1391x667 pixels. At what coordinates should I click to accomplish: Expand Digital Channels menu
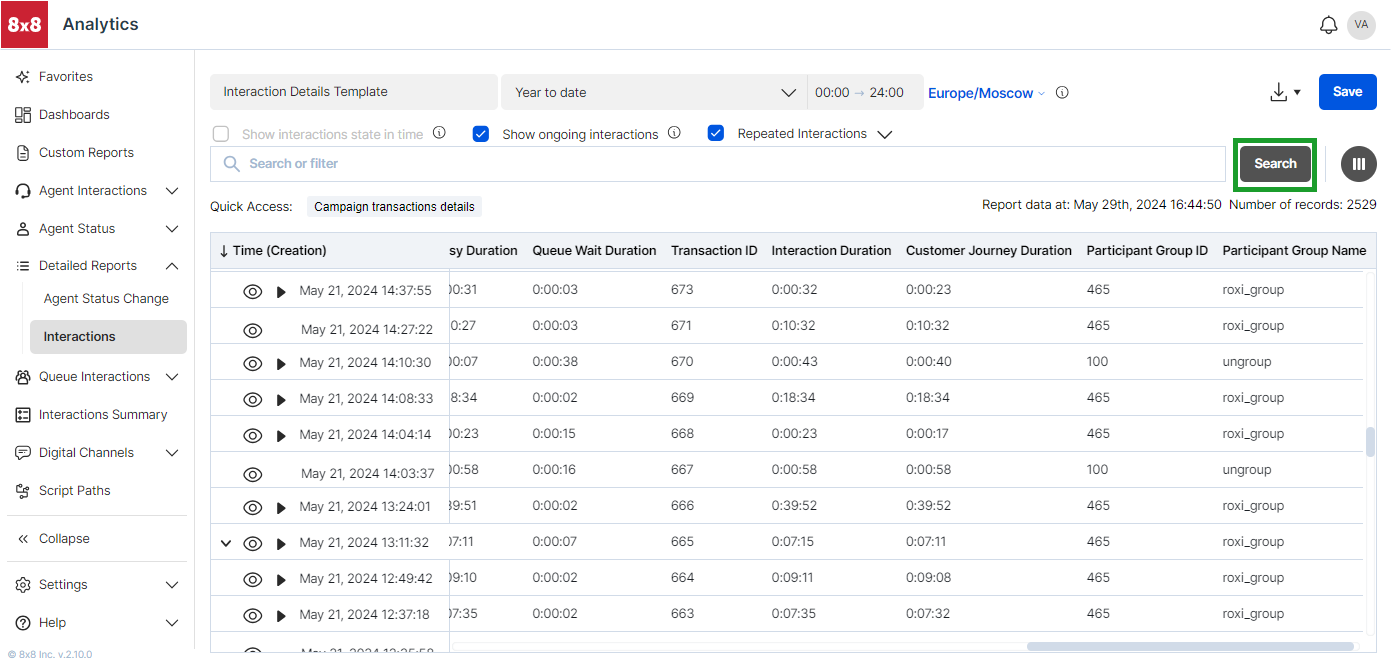[172, 453]
